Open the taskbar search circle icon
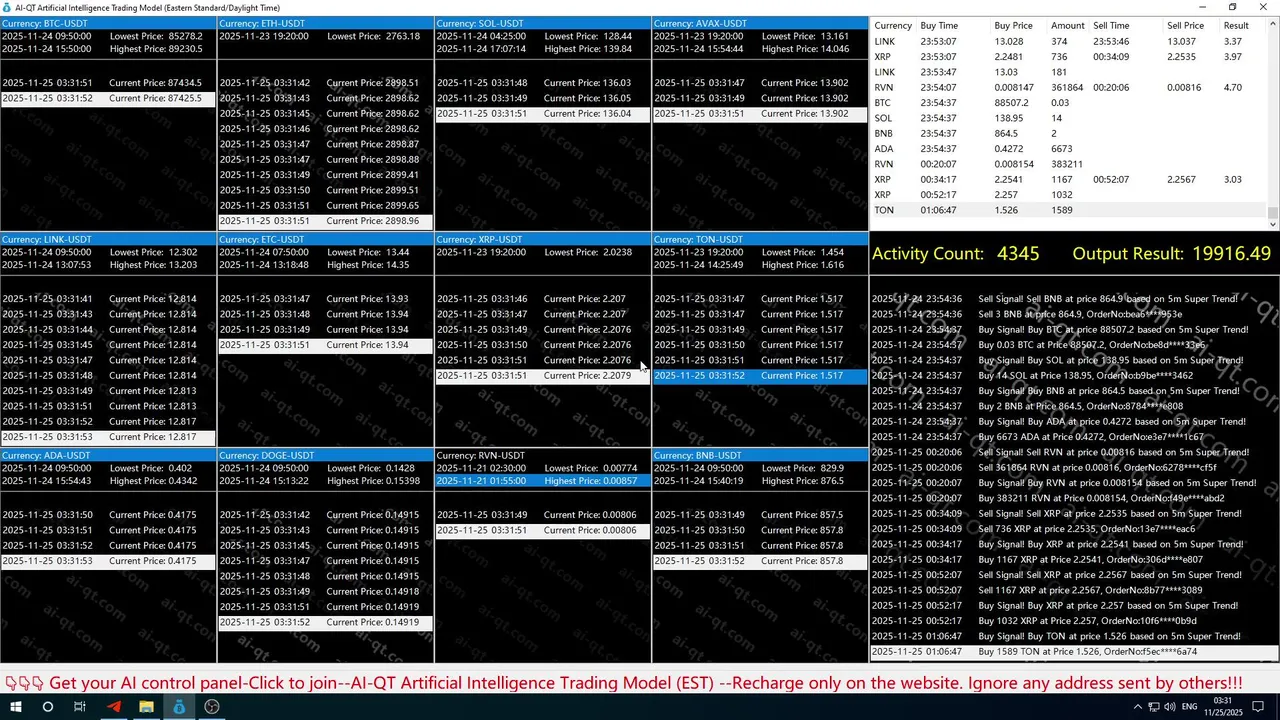 click(x=47, y=706)
